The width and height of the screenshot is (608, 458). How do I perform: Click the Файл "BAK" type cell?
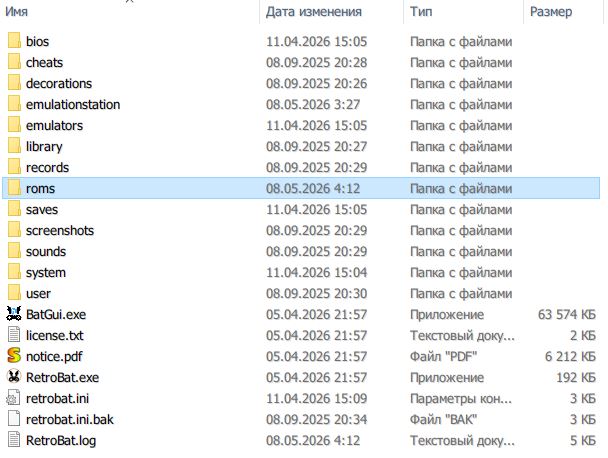click(443, 419)
